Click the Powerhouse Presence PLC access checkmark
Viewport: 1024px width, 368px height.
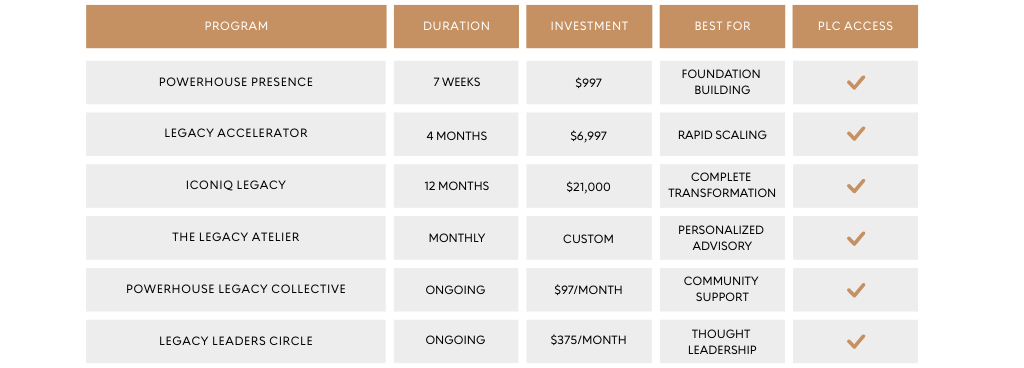[x=856, y=82]
